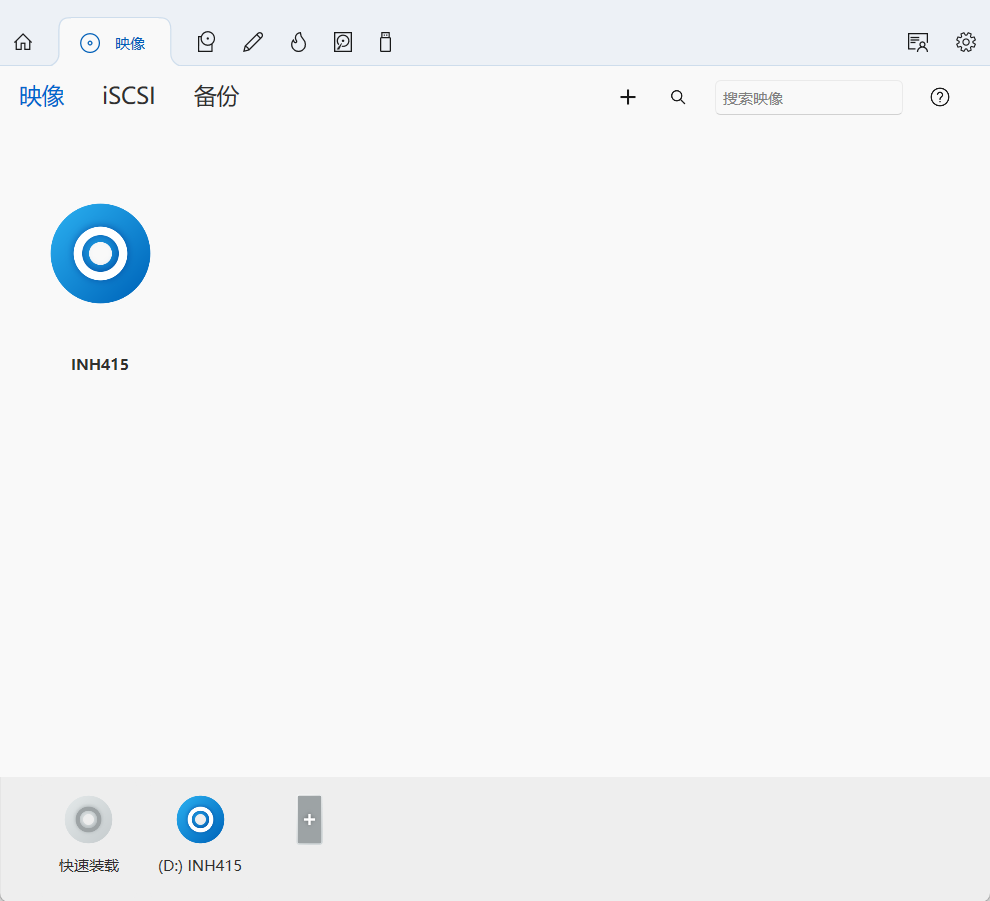
Task: Click the 快速装载 quick mount drive
Action: 89,820
